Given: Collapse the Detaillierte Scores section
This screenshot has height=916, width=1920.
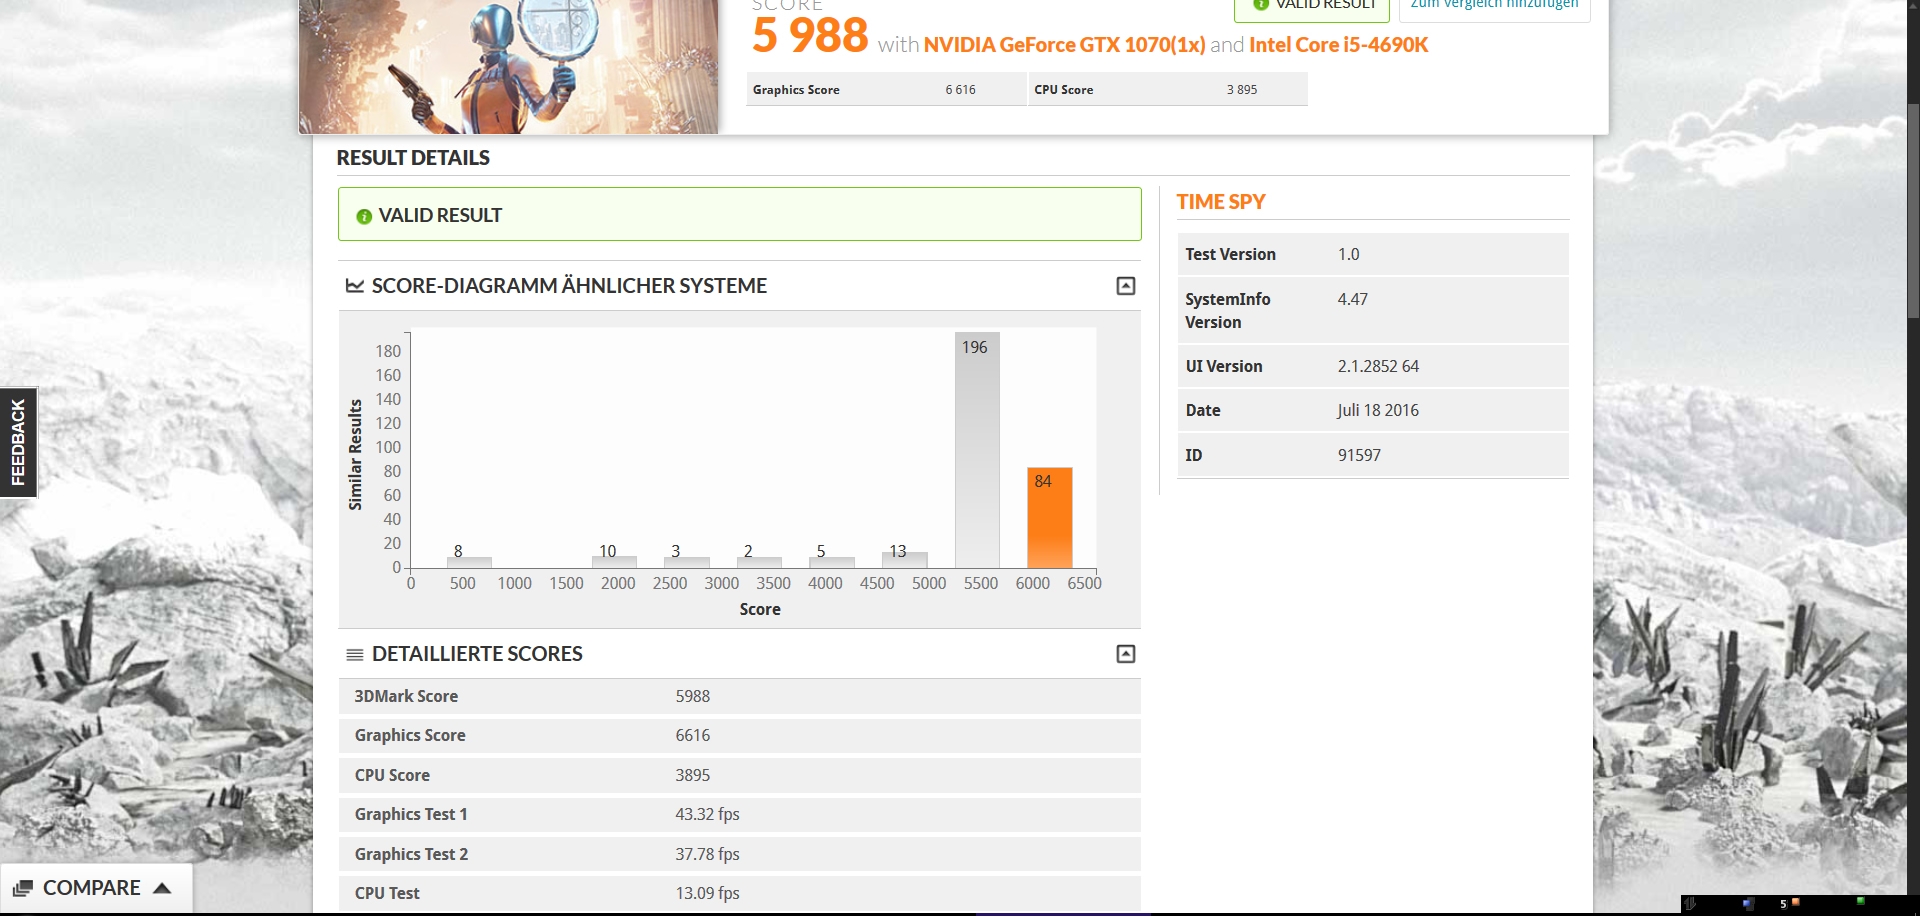Looking at the screenshot, I should pos(1125,654).
